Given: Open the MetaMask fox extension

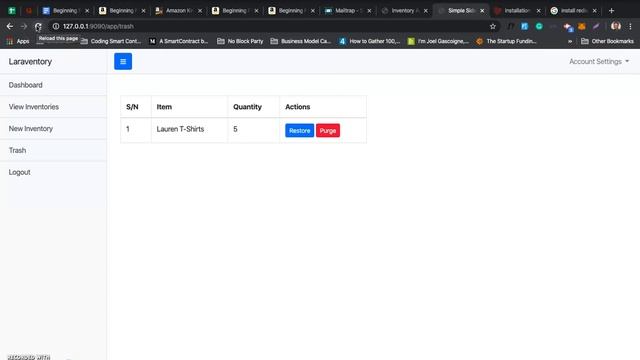Looking at the screenshot, I should pyautogui.click(x=582, y=26).
